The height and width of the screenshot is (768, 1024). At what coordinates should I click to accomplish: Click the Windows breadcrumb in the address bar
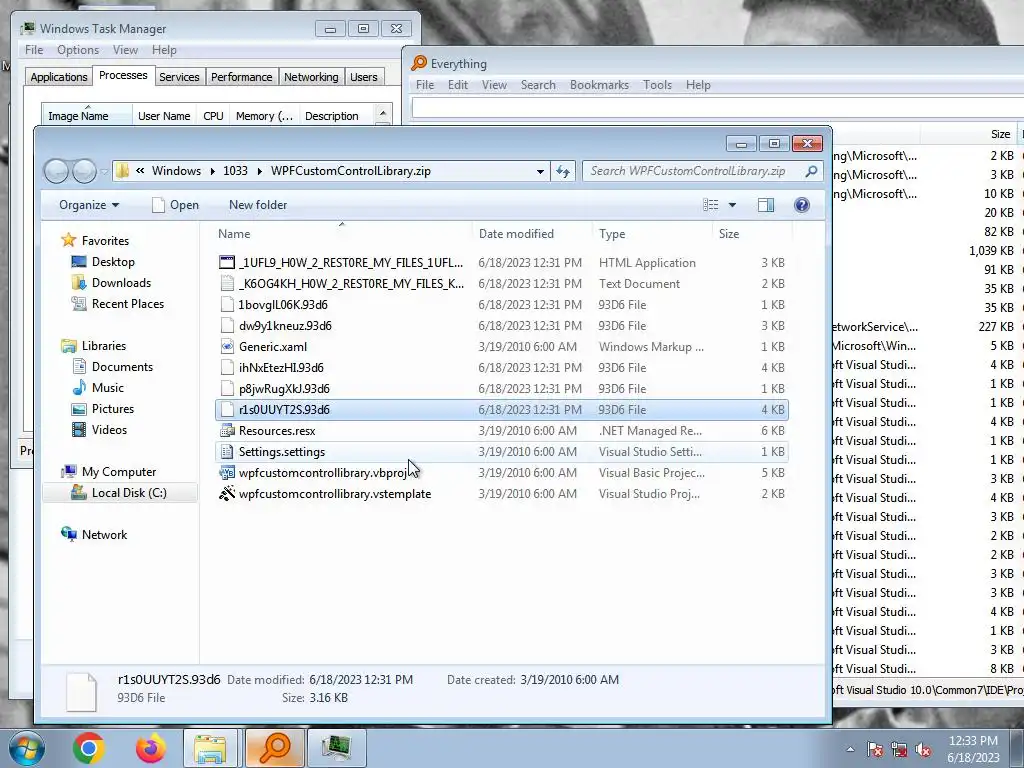pos(176,171)
